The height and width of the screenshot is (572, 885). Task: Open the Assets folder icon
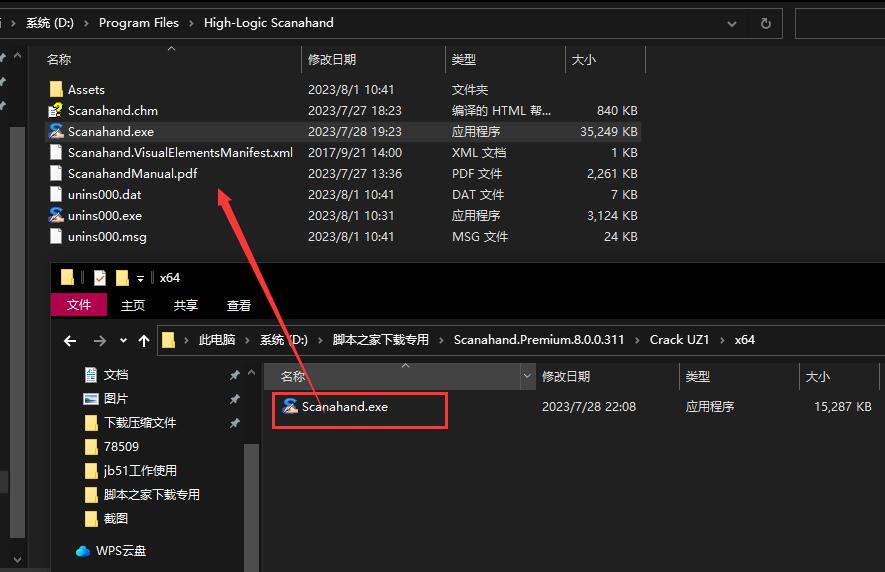(x=56, y=89)
